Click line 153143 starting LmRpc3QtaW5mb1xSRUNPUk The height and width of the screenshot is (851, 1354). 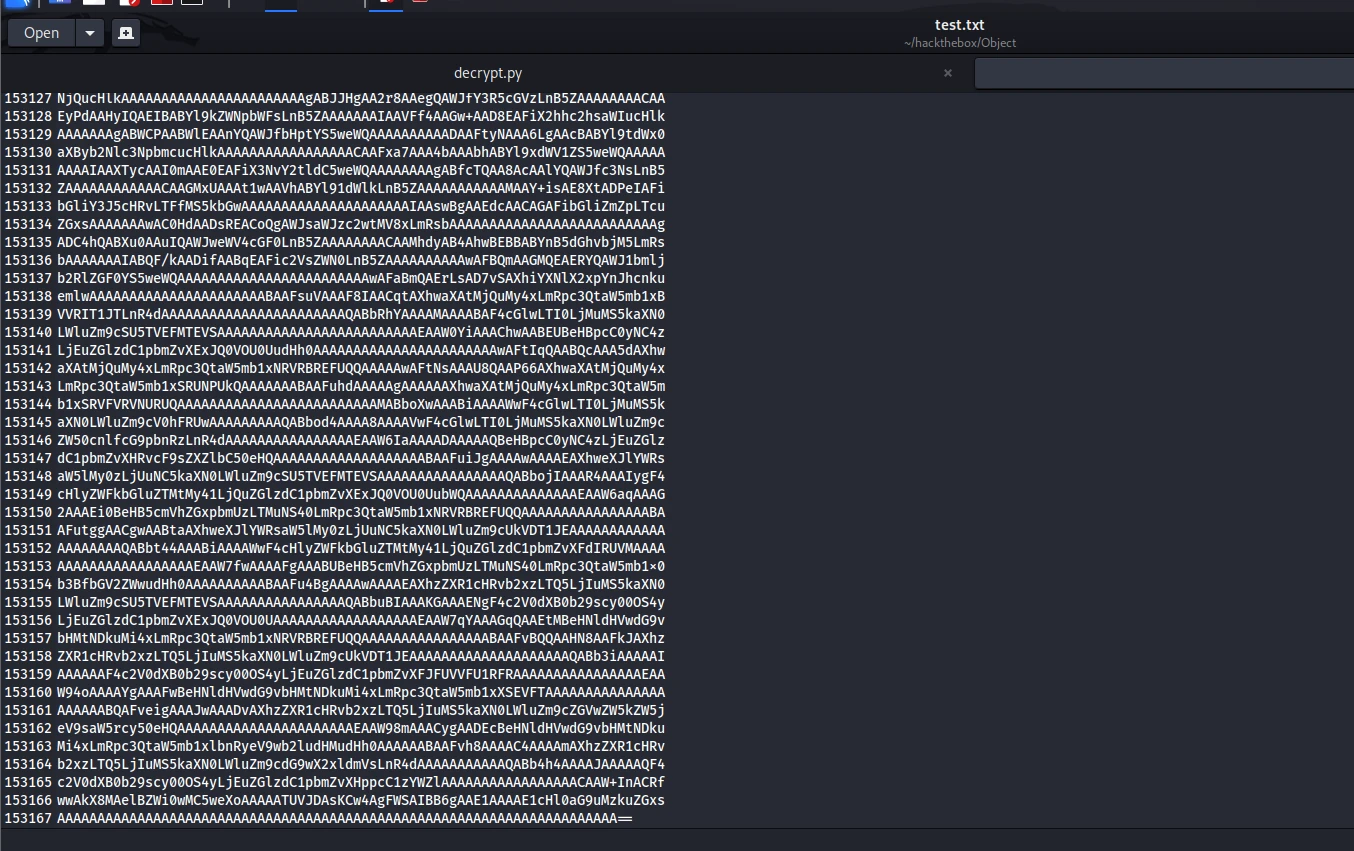[361, 386]
